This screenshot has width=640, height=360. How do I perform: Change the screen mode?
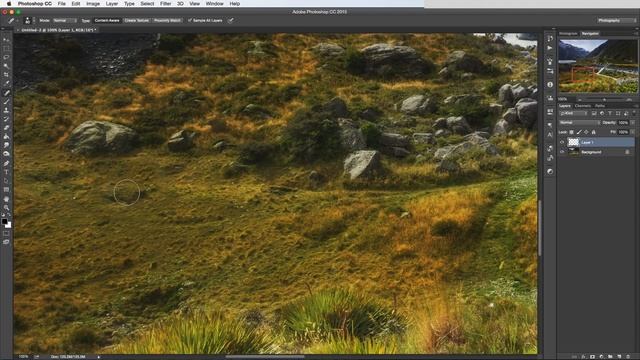pos(6,242)
